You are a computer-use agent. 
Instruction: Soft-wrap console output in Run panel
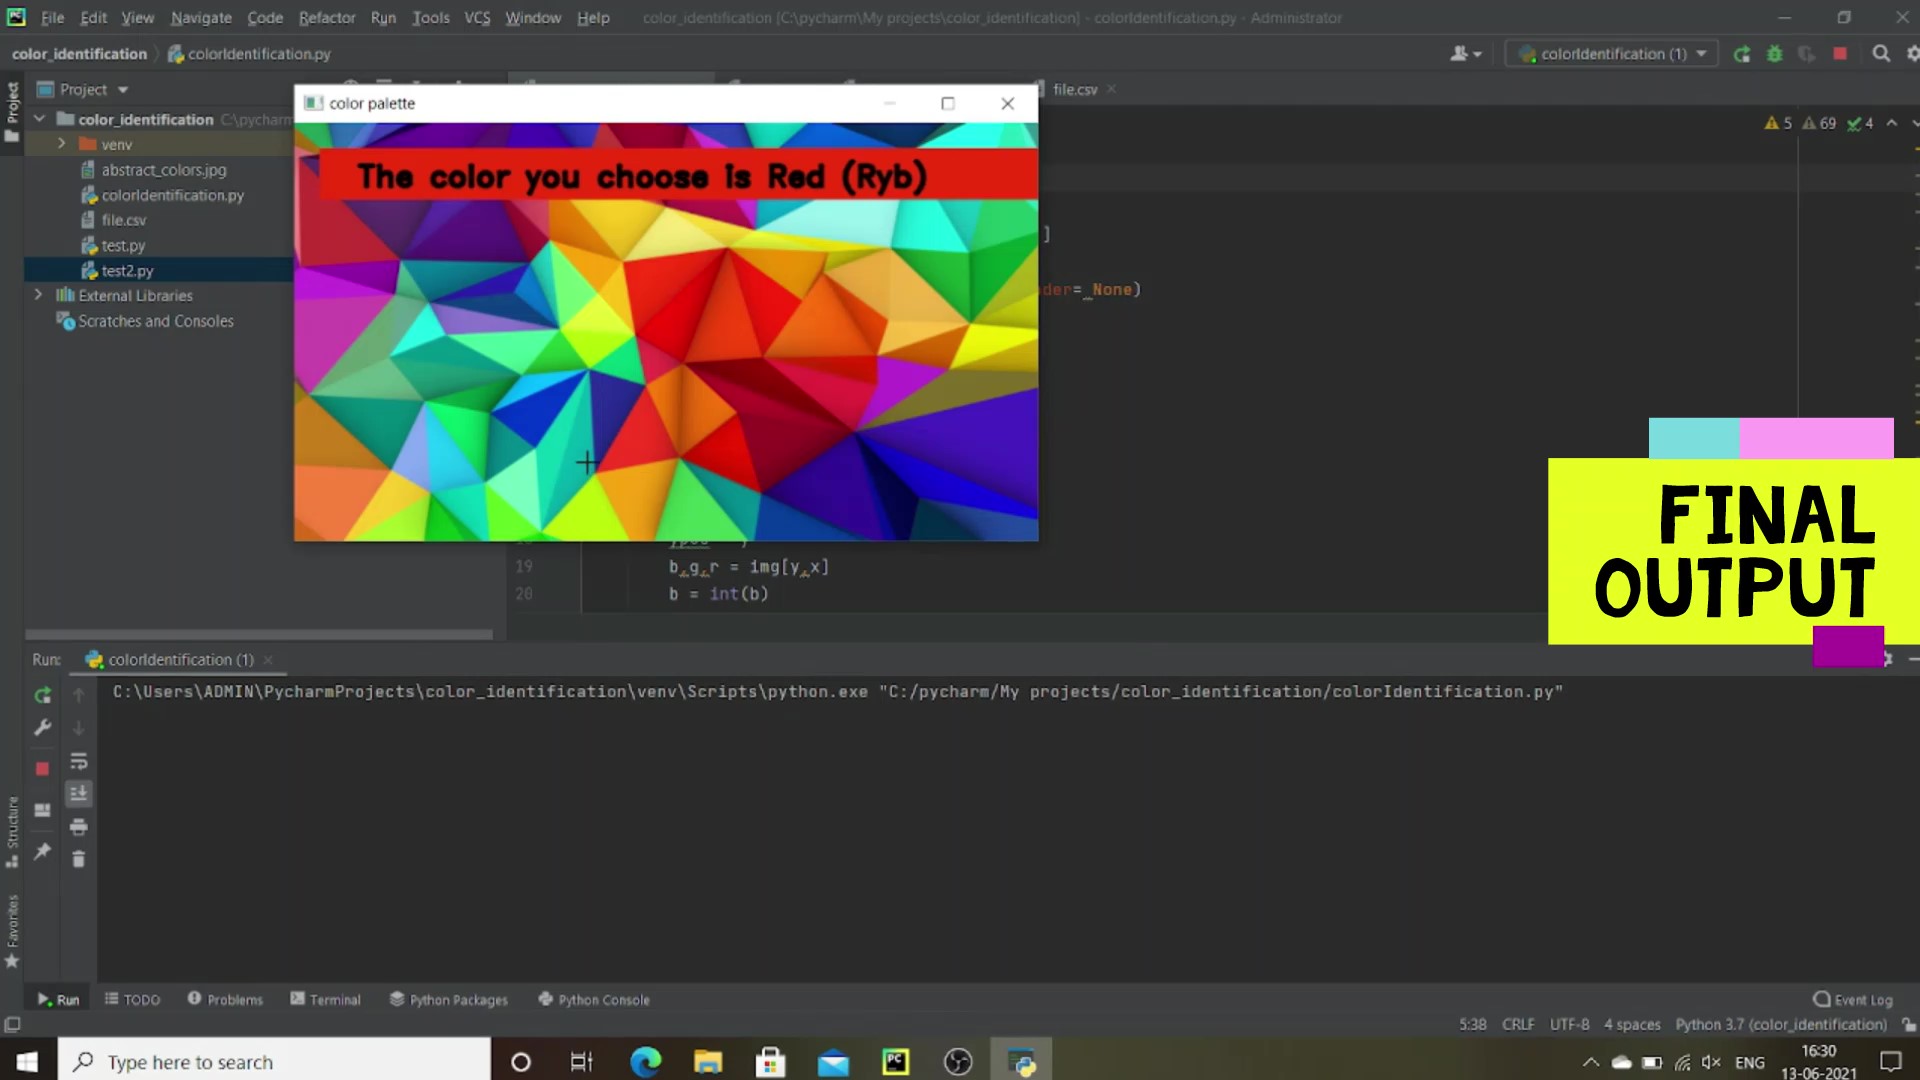(x=79, y=761)
